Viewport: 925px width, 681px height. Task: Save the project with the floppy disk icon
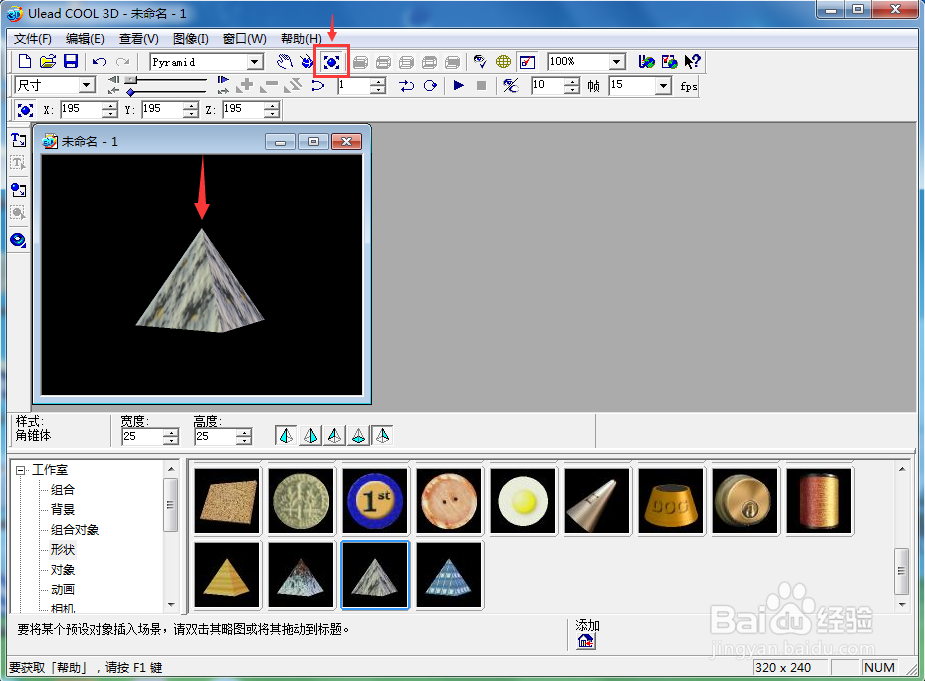click(x=71, y=61)
